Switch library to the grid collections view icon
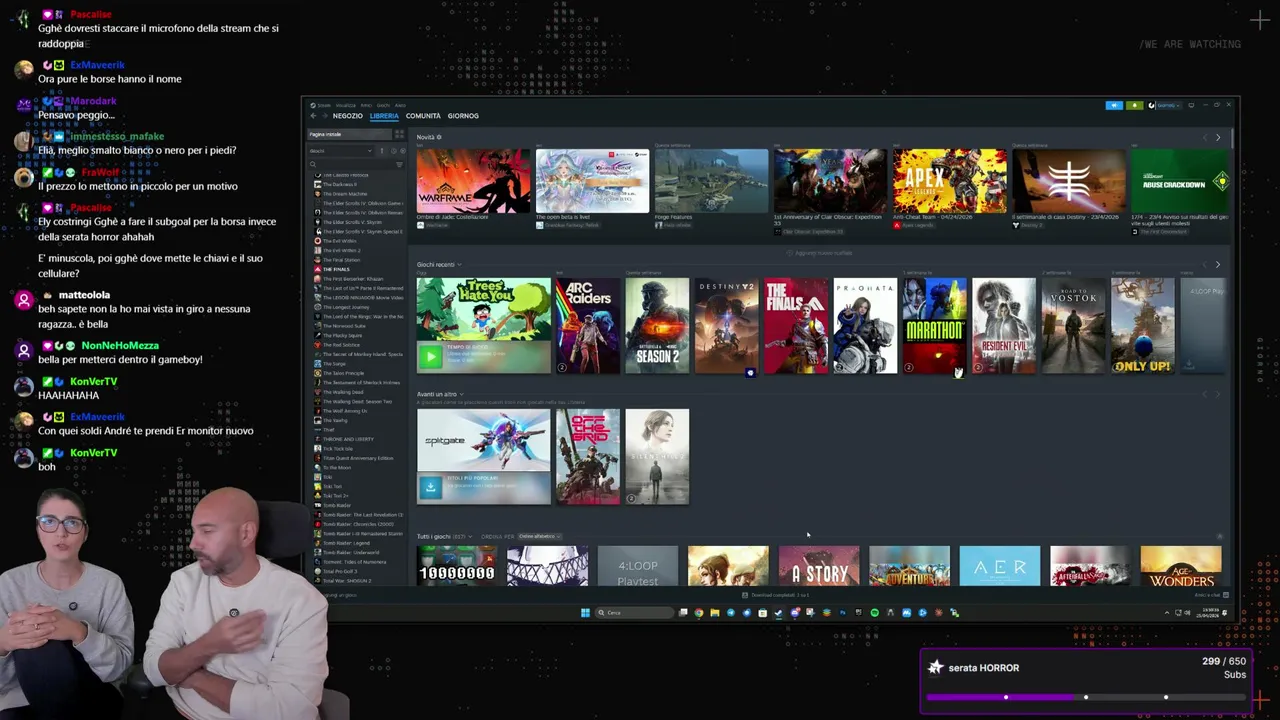 click(x=399, y=134)
